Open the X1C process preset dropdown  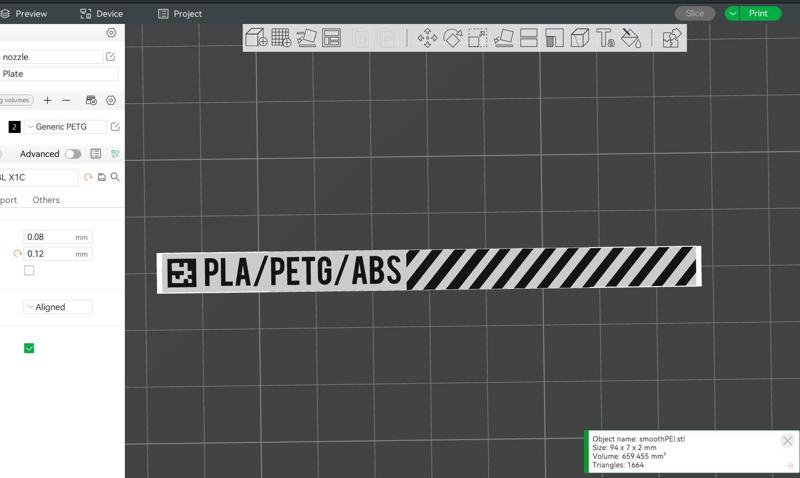click(39, 177)
